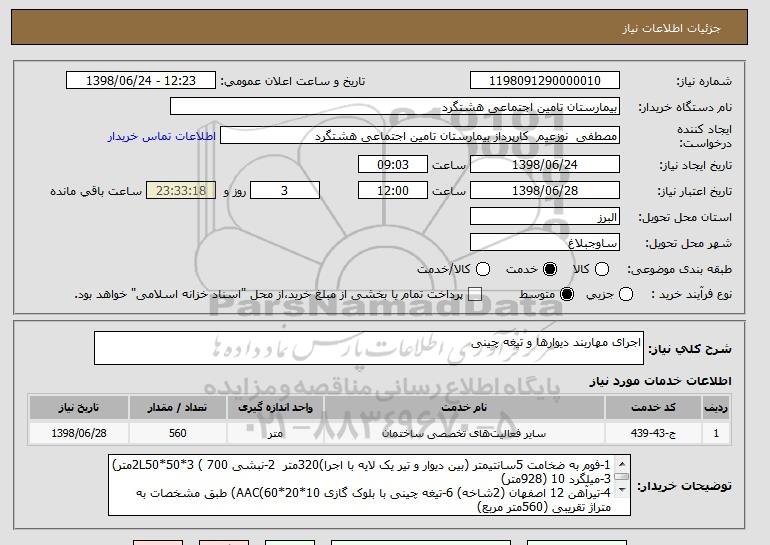Click the creation time field 09:03
Viewport: 770px width, 545px height.
click(x=393, y=164)
